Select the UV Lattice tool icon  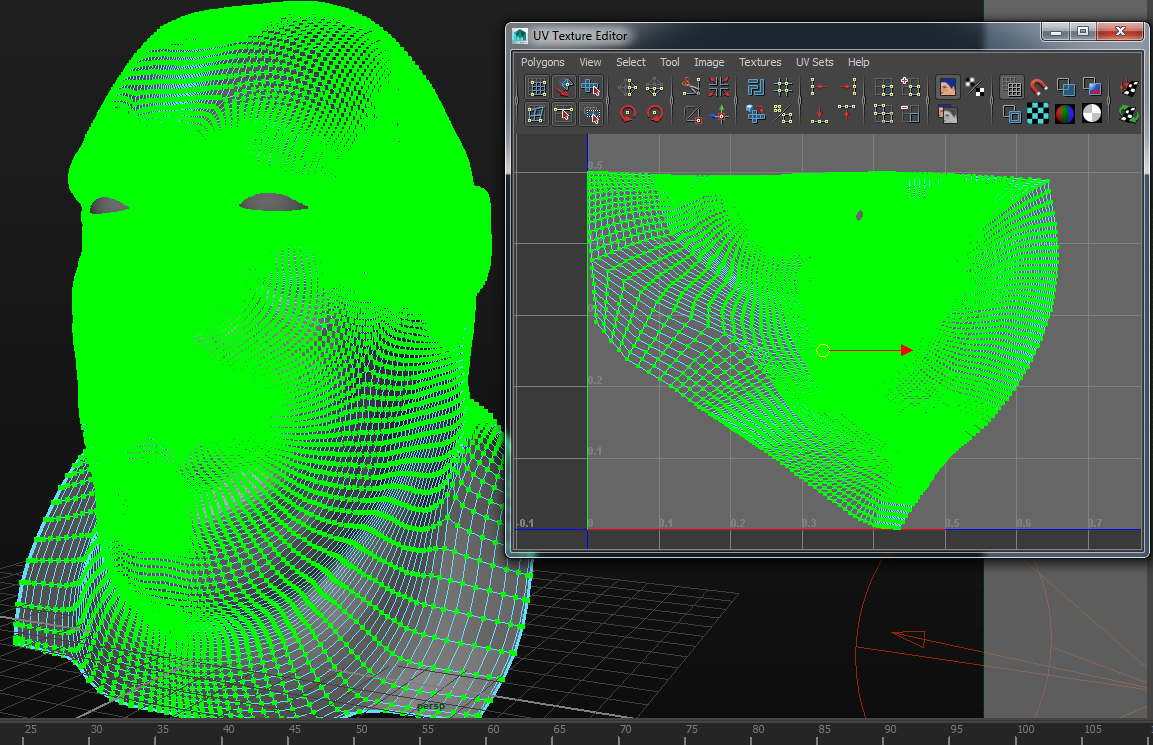[537, 87]
